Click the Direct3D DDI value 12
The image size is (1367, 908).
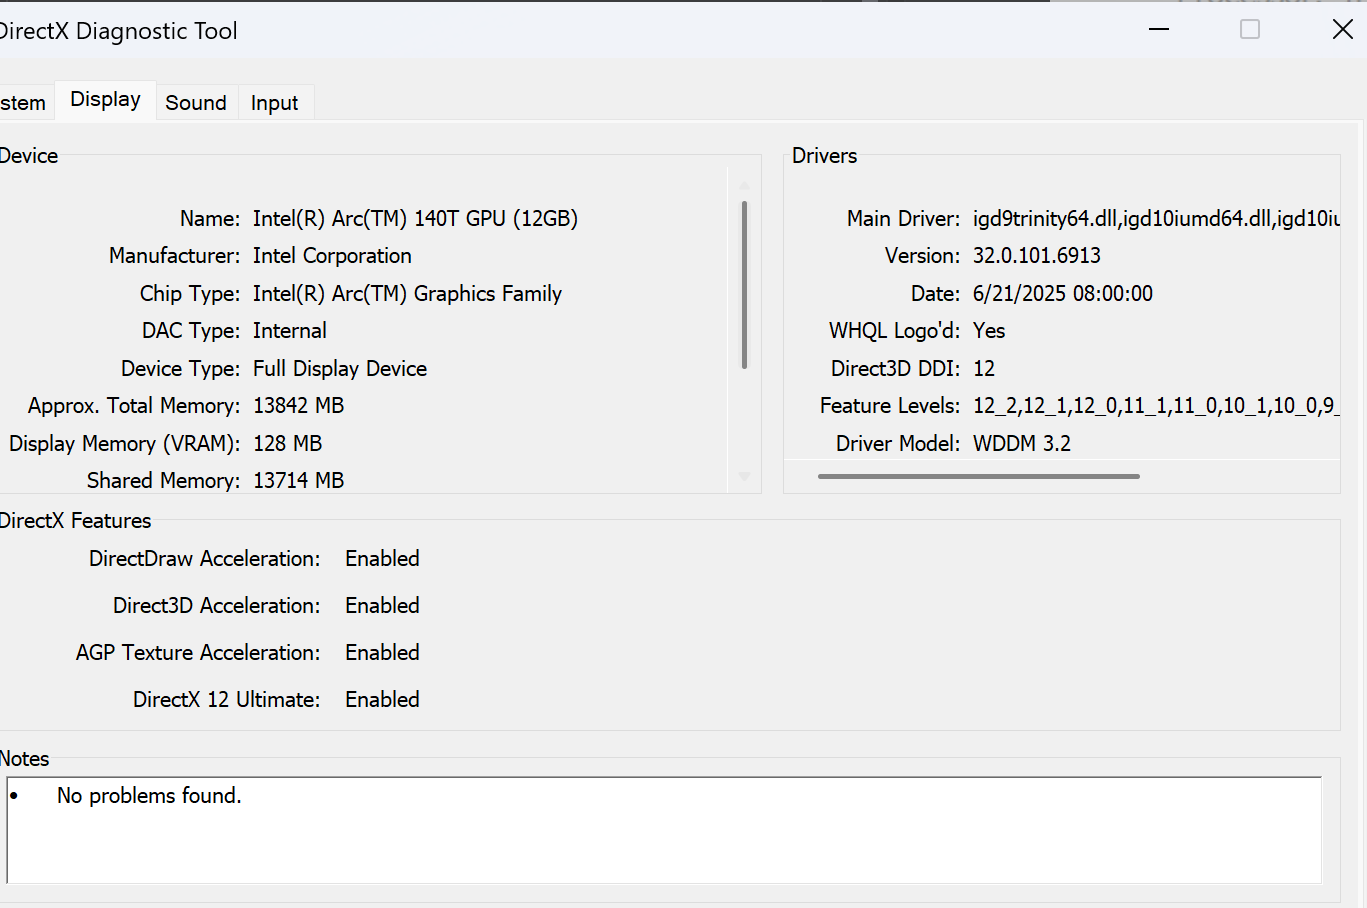pos(984,369)
